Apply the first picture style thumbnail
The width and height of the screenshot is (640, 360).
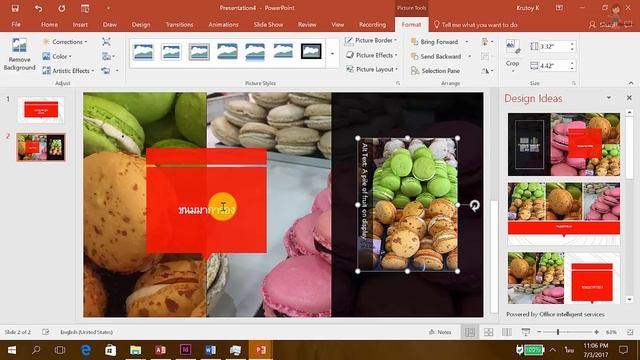pyautogui.click(x=143, y=52)
